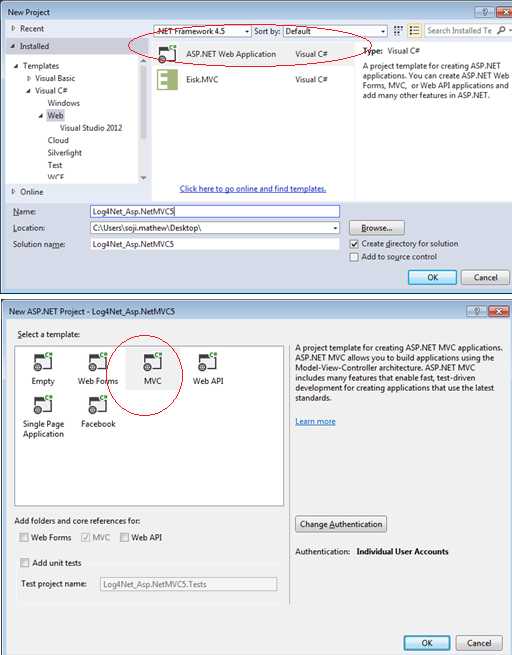Click the search magnifier icon

[x=502, y=30]
